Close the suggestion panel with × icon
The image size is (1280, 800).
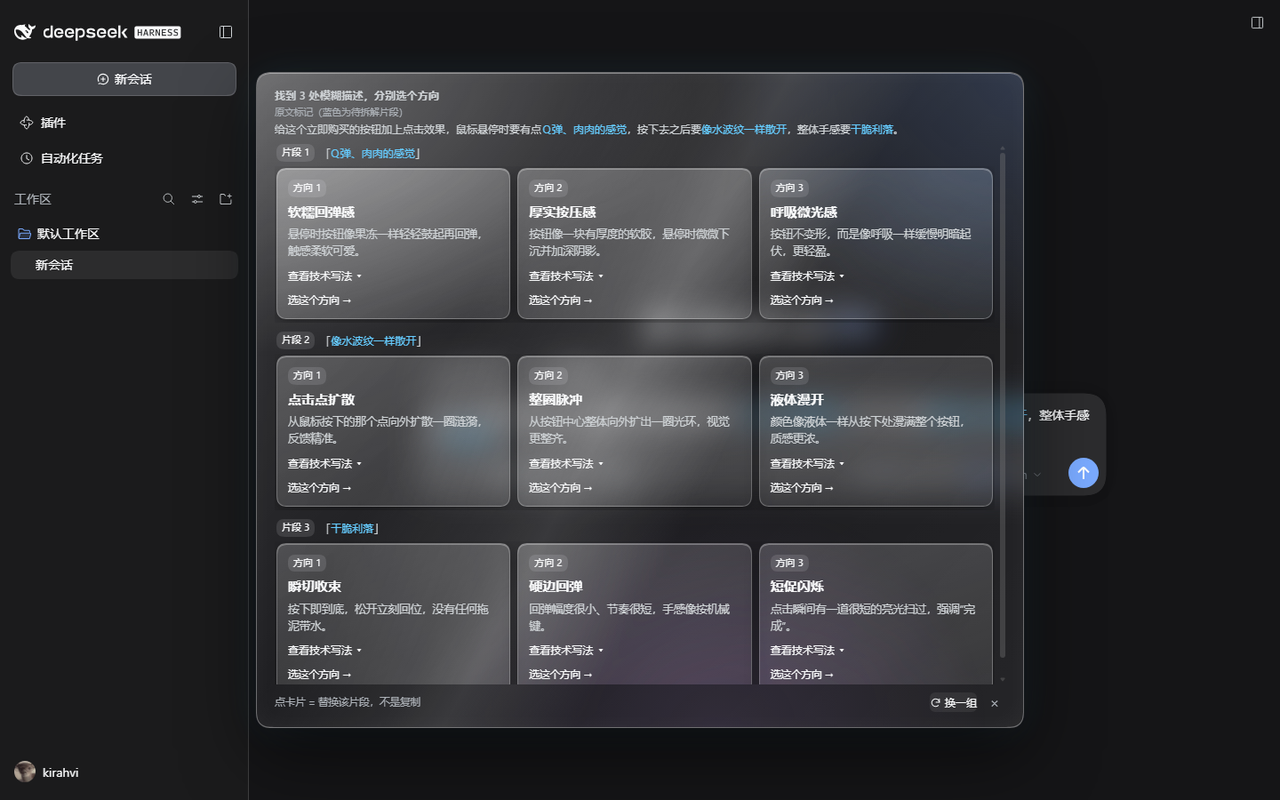tap(995, 704)
